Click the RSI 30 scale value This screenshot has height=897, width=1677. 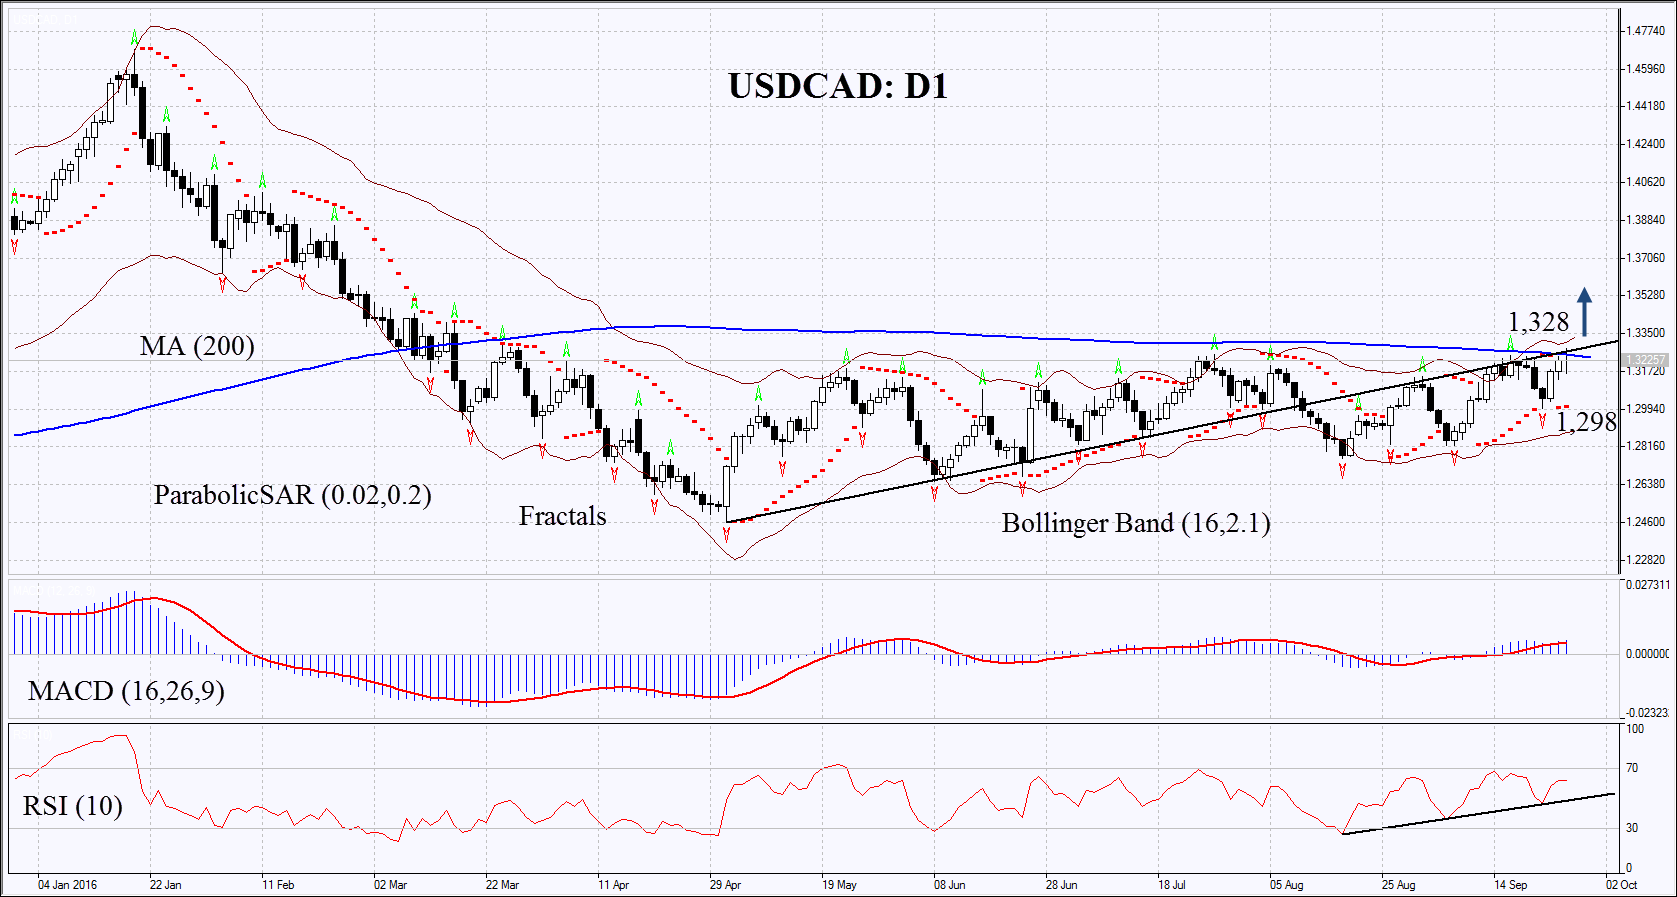pos(1632,828)
